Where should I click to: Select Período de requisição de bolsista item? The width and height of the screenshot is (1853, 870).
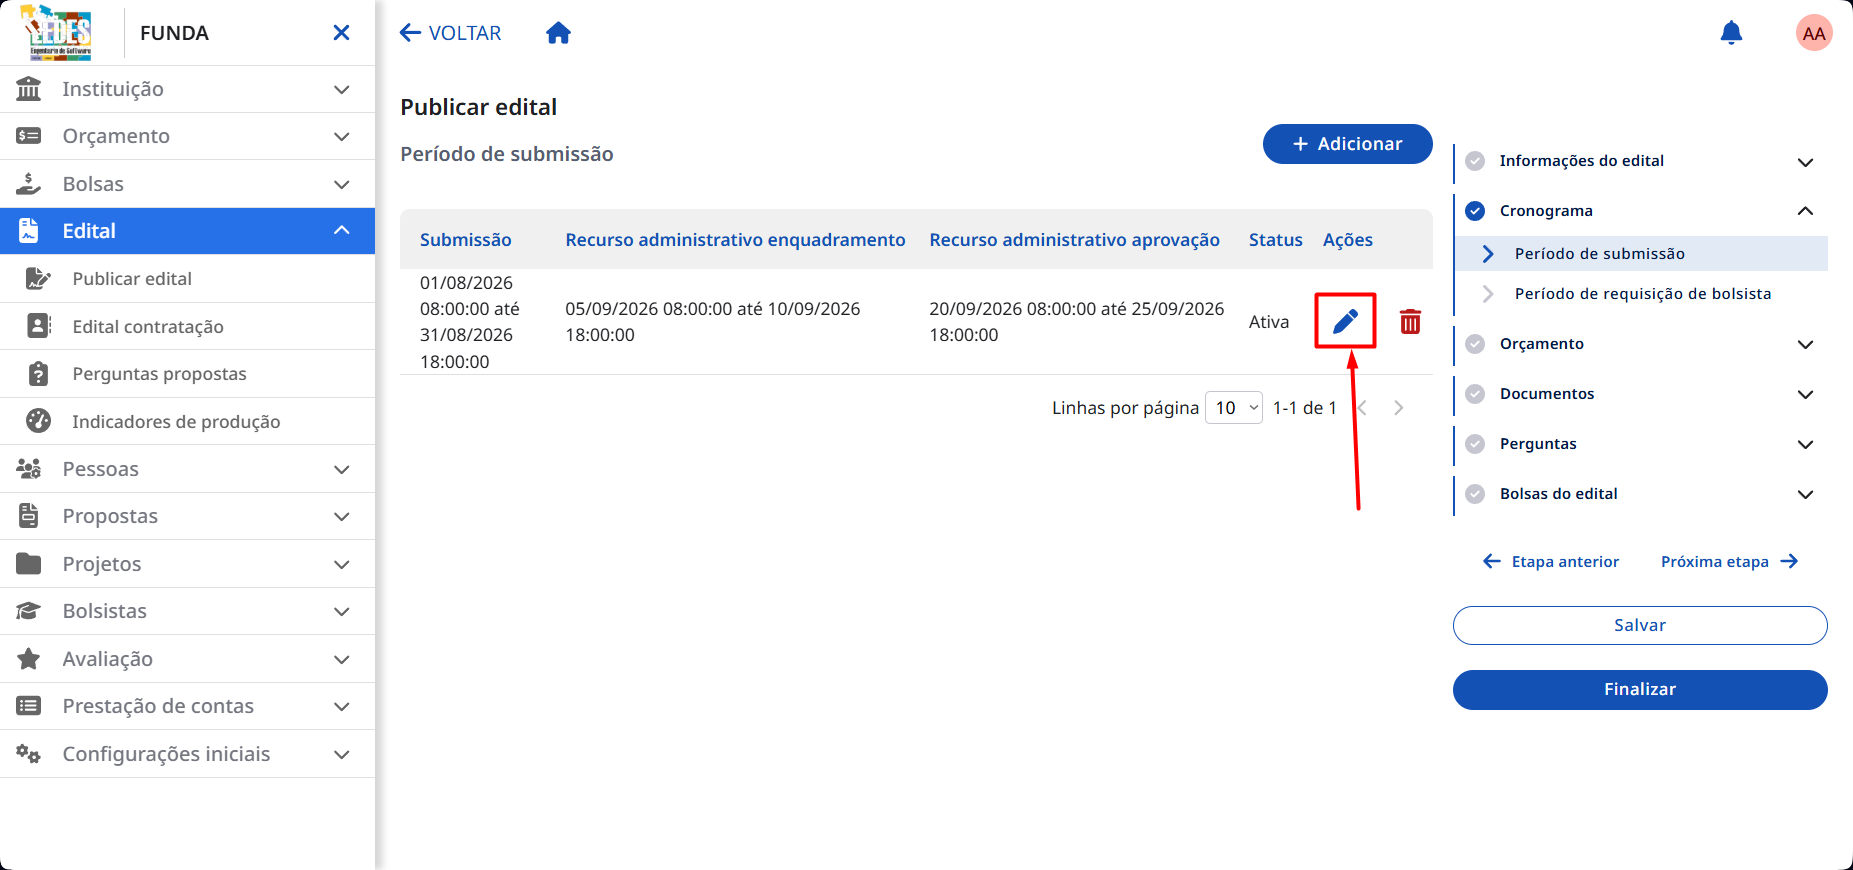coord(1641,294)
